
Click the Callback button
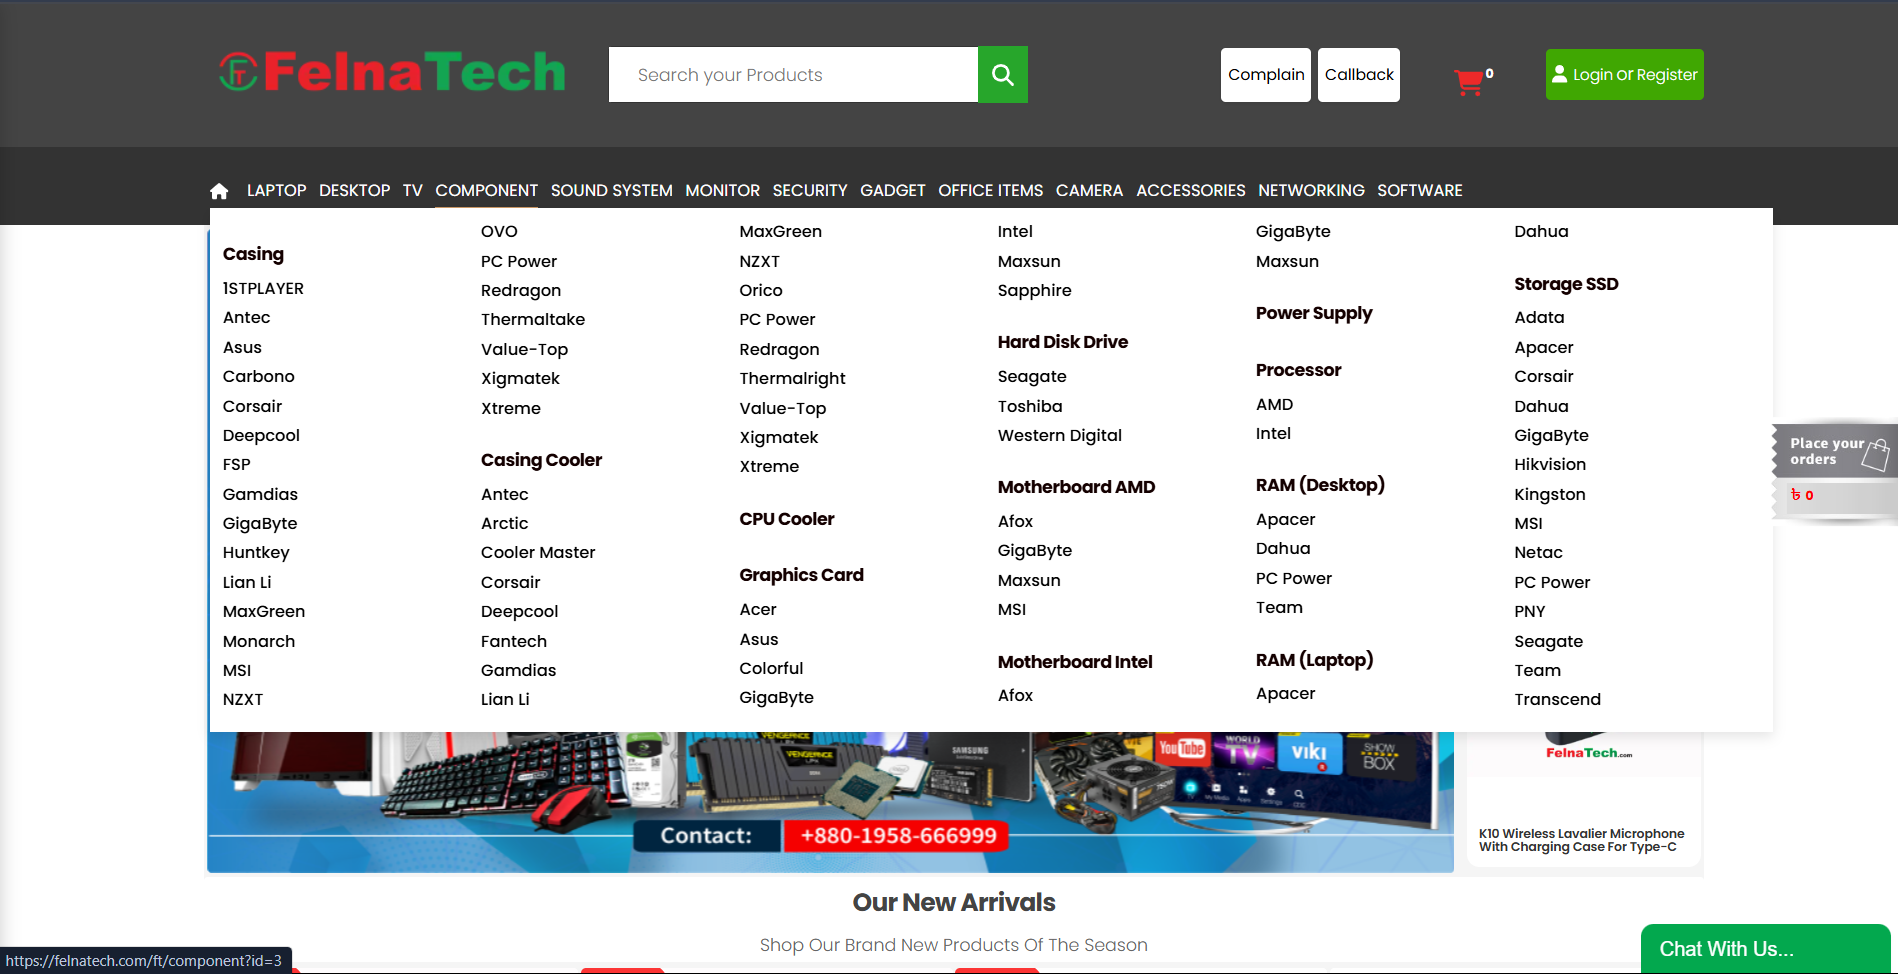click(1359, 75)
